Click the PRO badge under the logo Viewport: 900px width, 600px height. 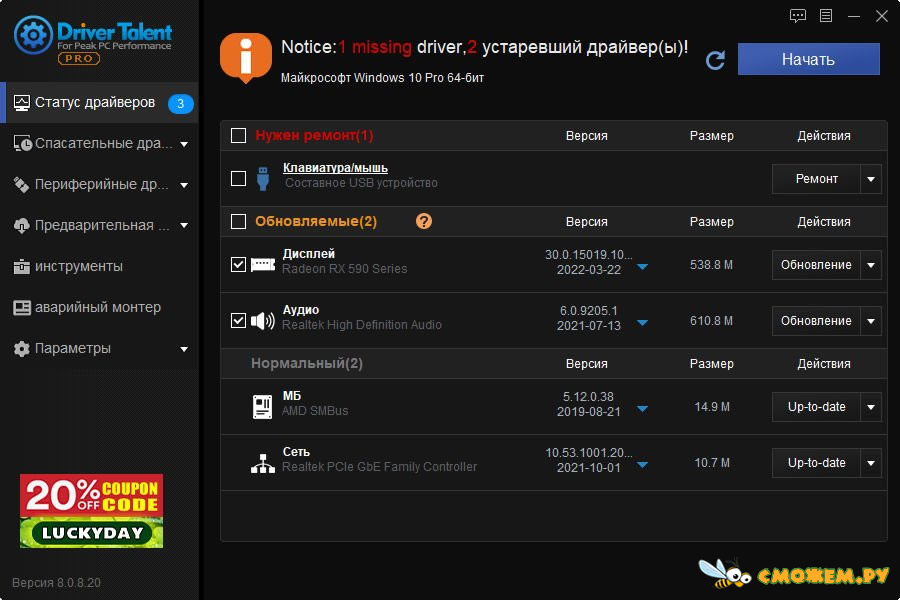point(79,59)
